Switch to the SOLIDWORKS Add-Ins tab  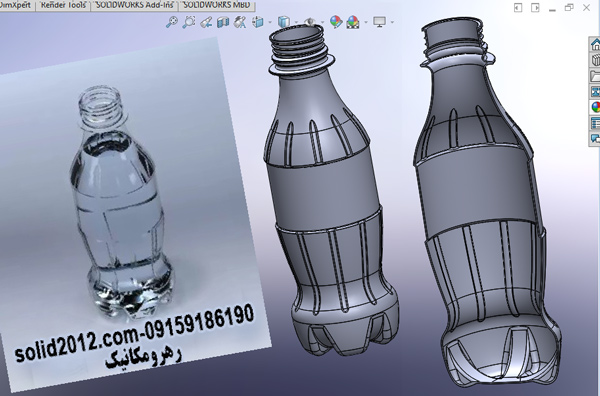click(134, 5)
